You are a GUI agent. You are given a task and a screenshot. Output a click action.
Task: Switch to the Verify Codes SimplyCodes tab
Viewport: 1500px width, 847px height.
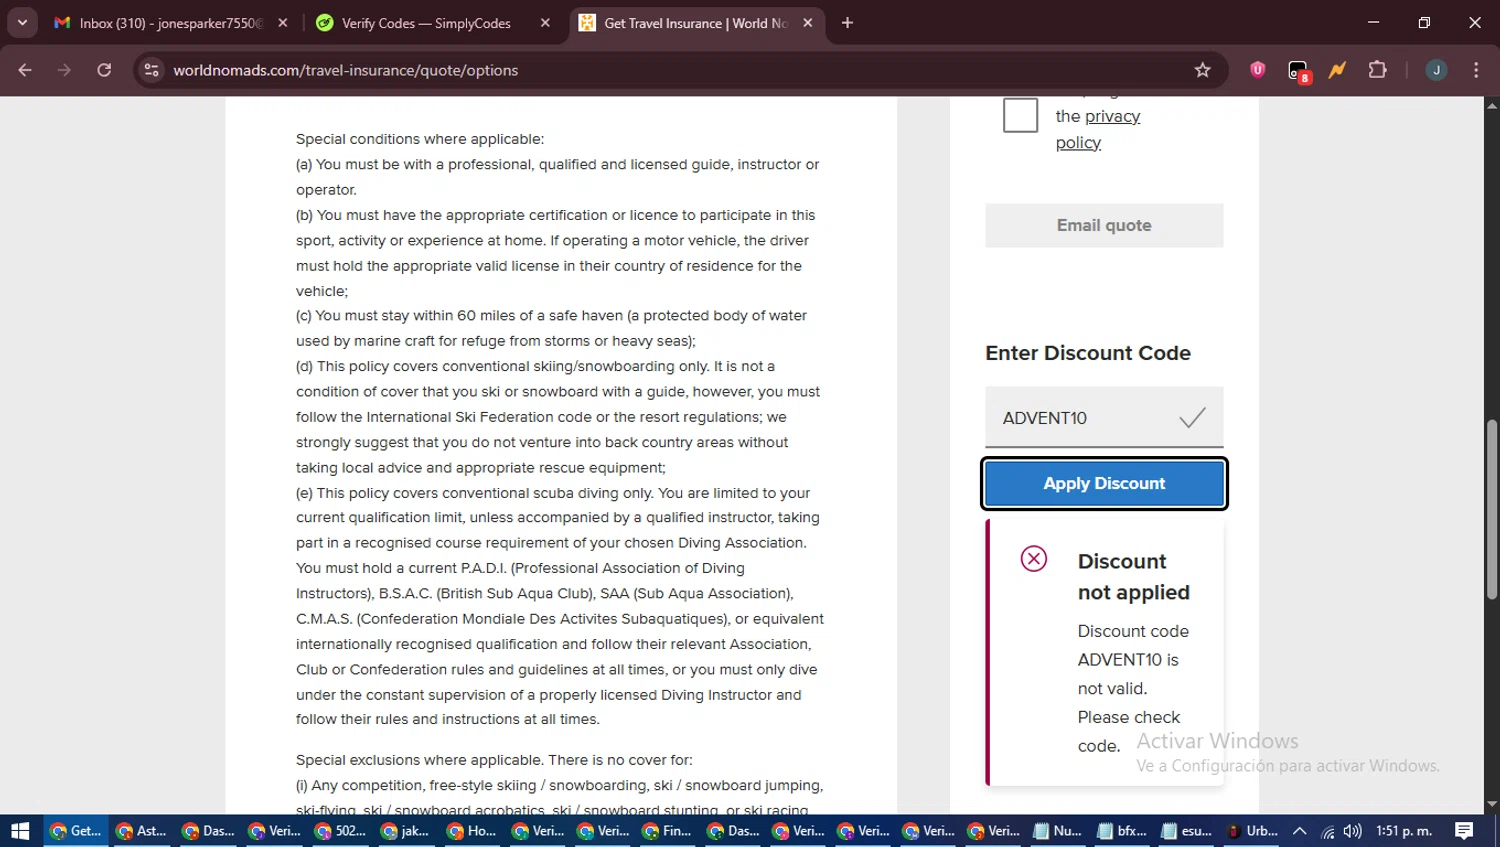(427, 23)
